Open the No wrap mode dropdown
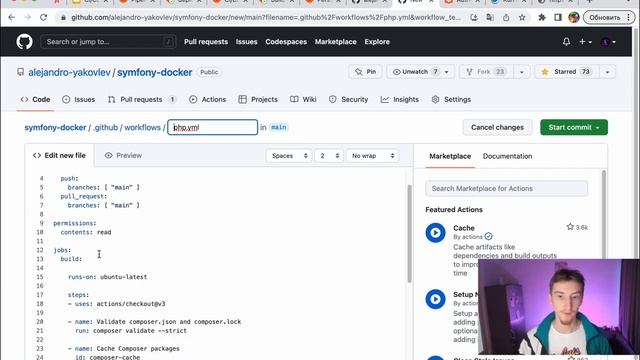The width and height of the screenshot is (640, 360). click(373, 156)
